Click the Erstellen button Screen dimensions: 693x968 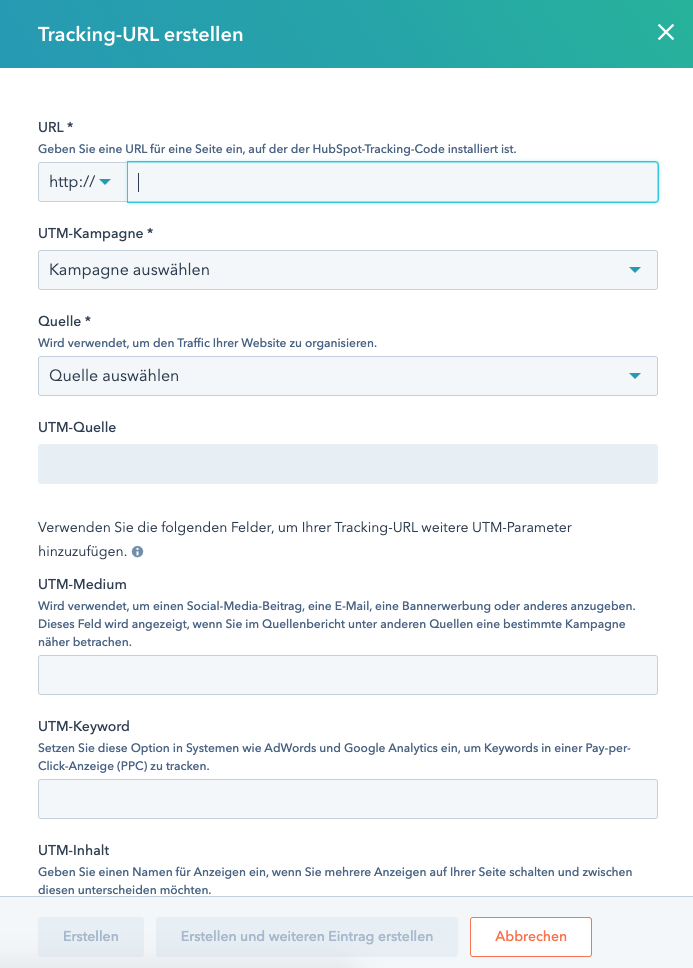pos(91,936)
